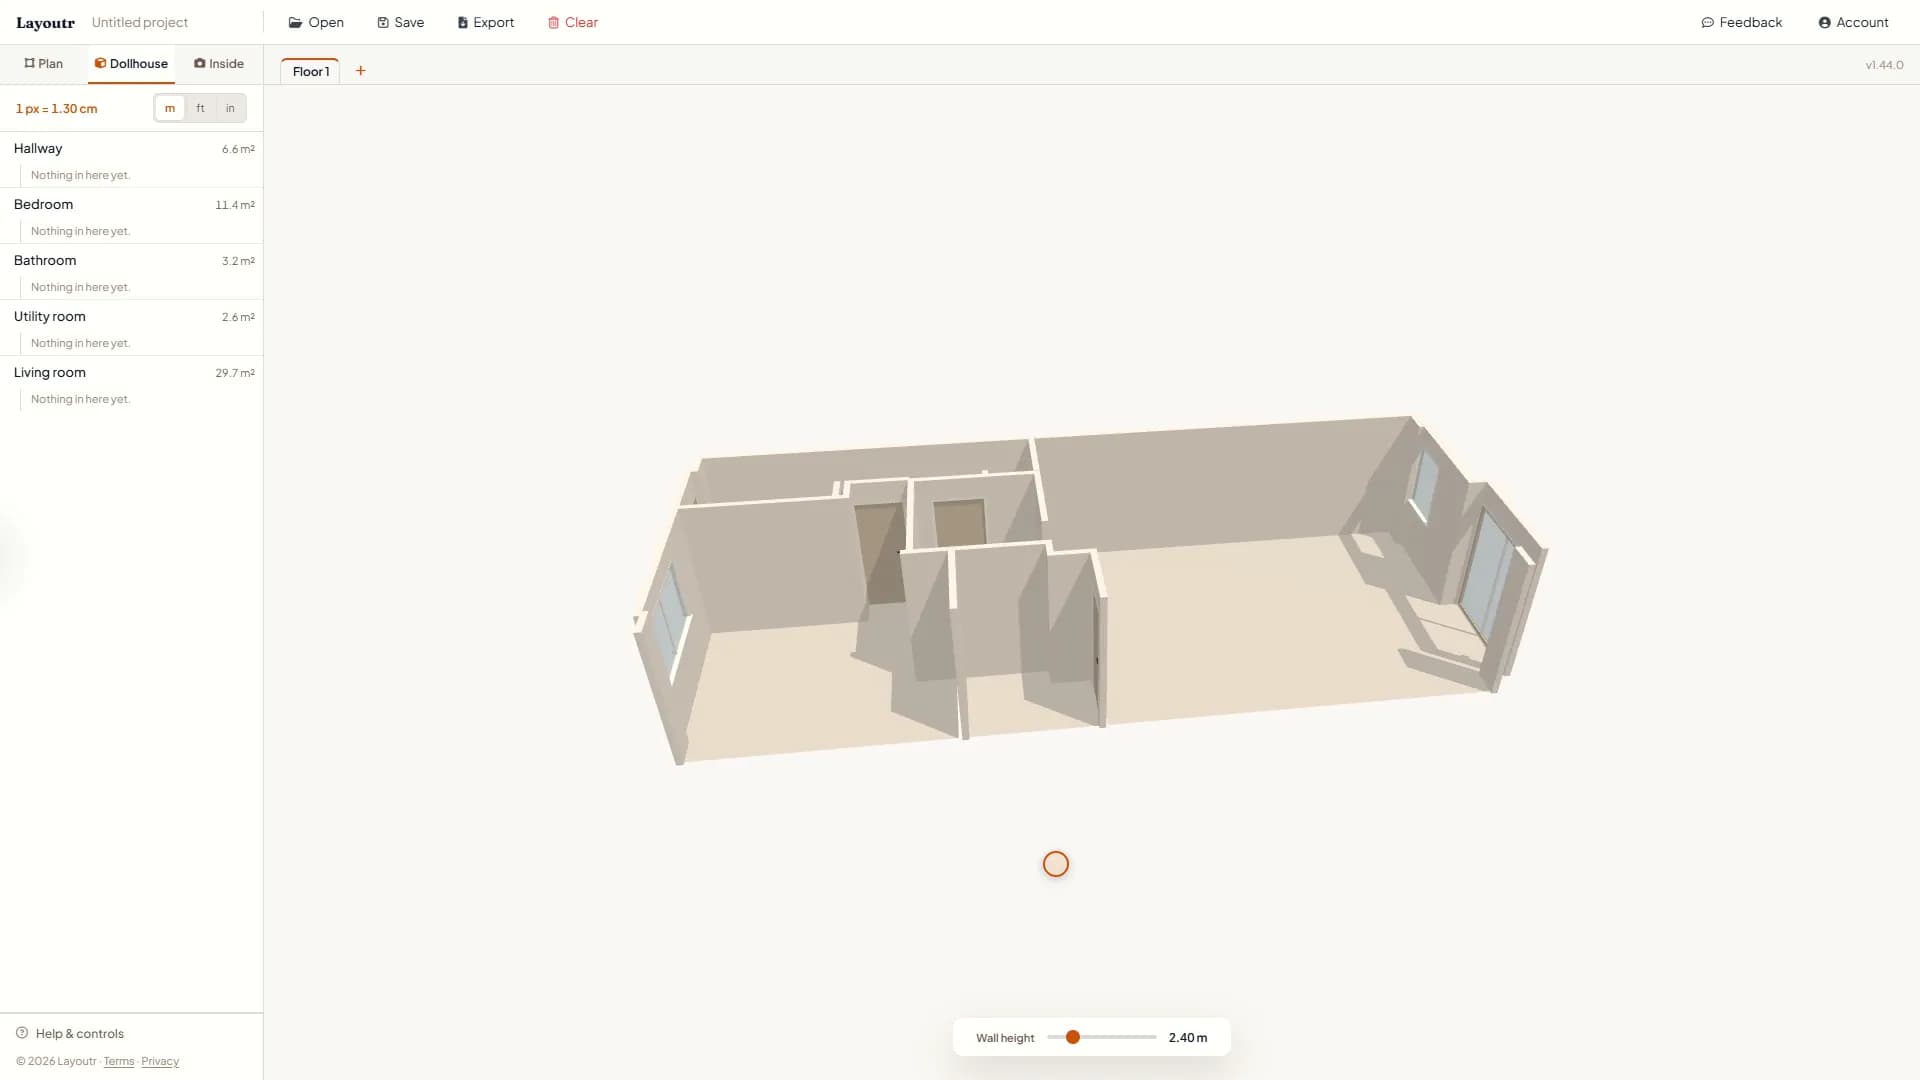Select the Utility room entry
This screenshot has height=1080, width=1920.
click(x=131, y=316)
